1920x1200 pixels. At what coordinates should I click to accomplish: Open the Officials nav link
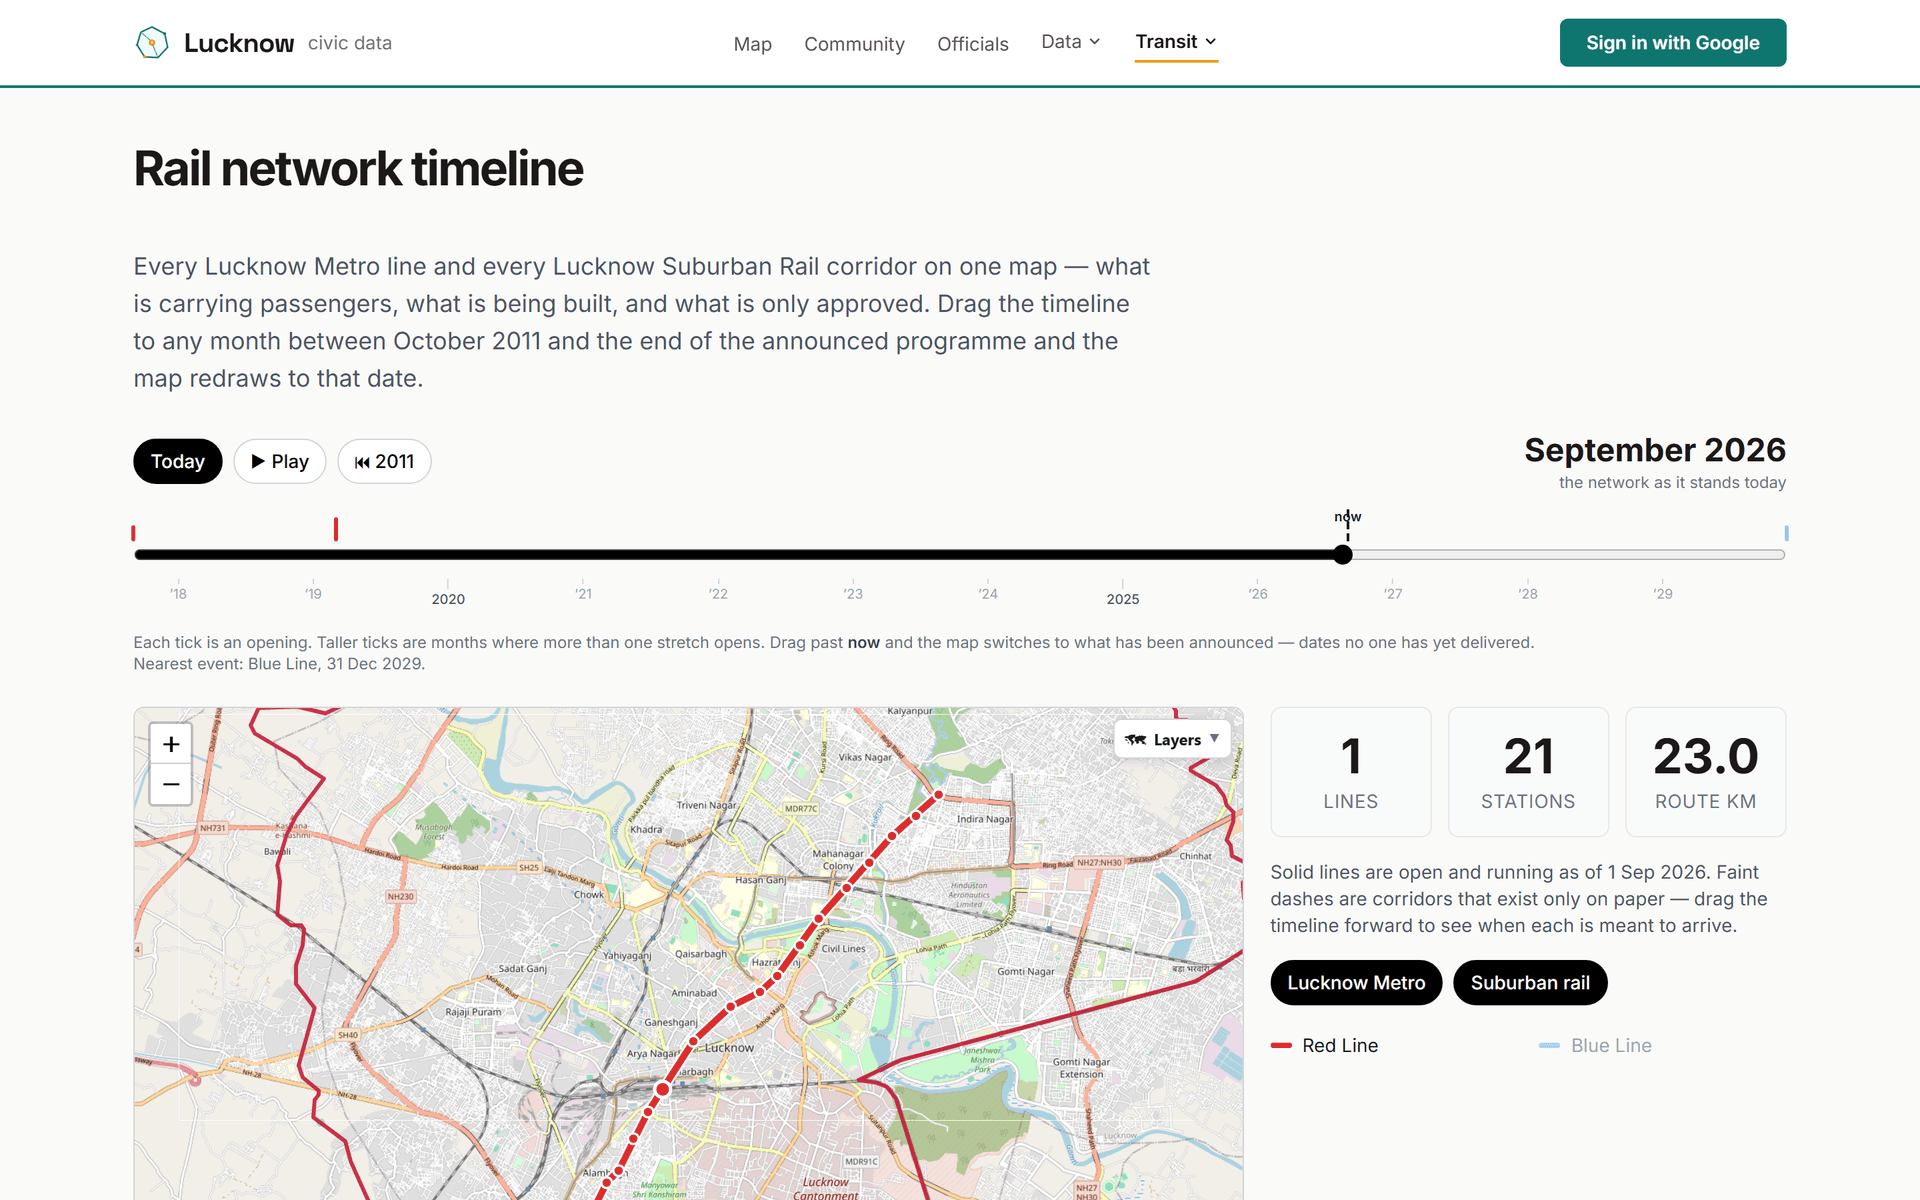pos(973,44)
